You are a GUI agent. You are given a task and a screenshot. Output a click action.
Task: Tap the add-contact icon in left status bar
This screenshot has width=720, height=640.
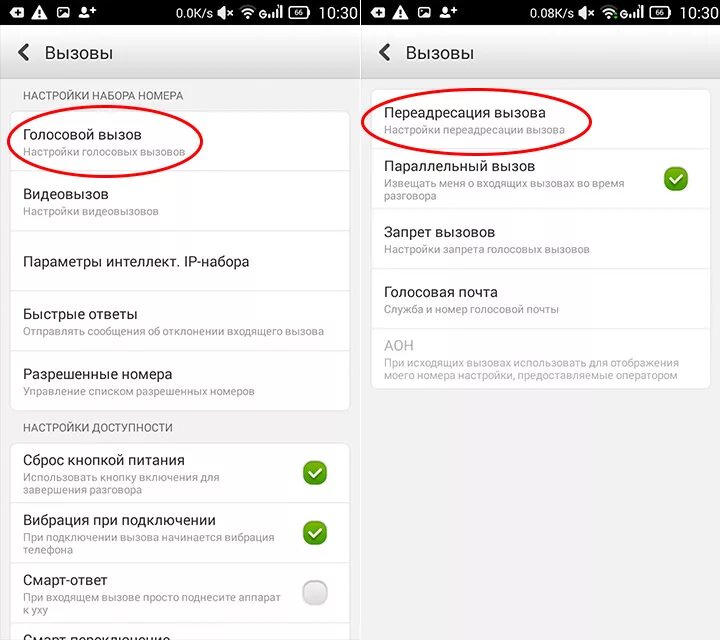point(87,12)
